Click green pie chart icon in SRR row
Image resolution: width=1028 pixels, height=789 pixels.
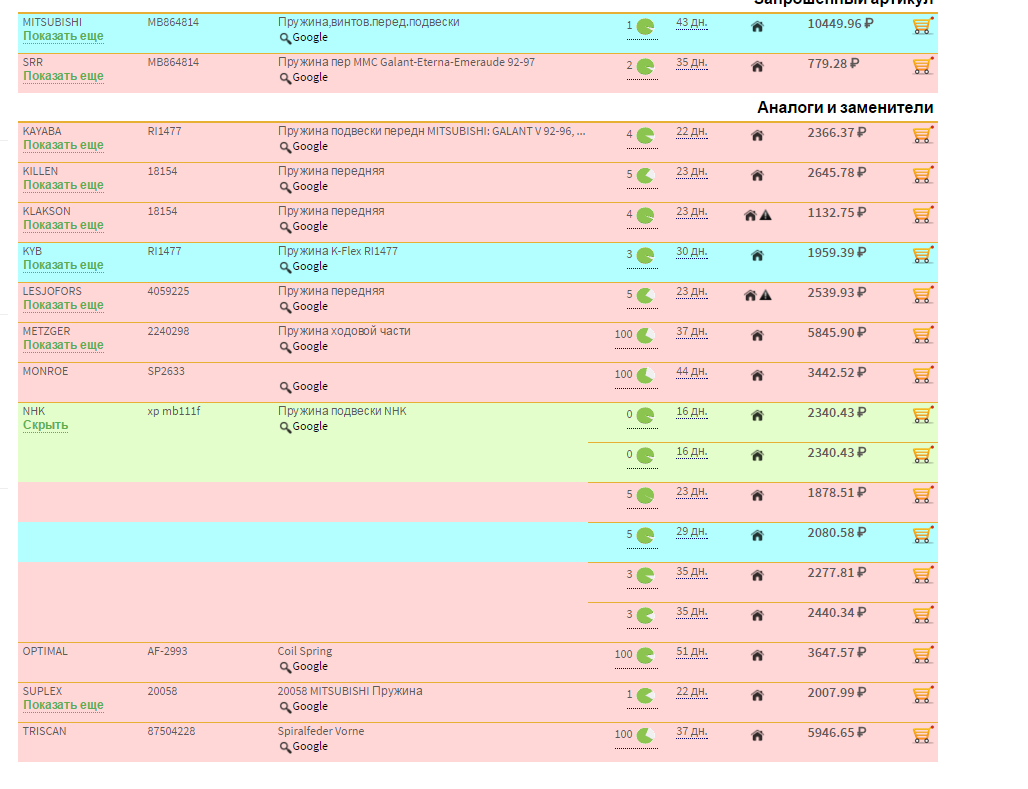coord(646,67)
